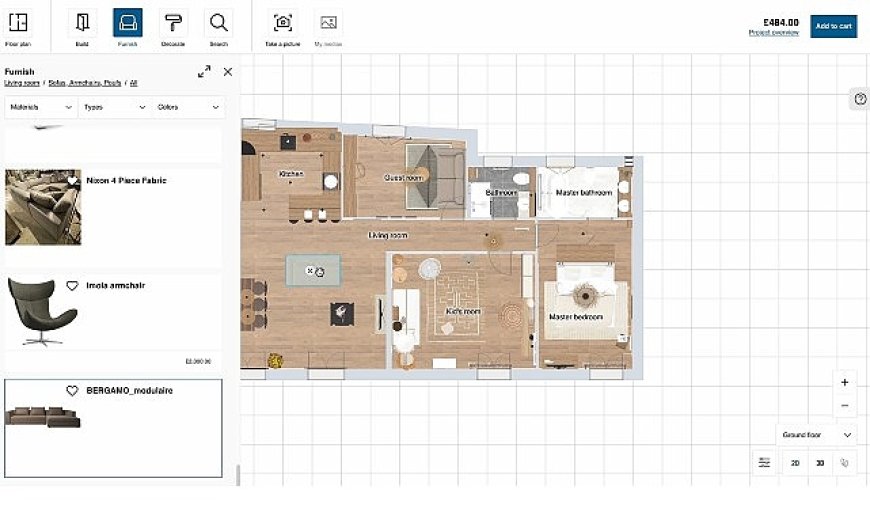
Task: Select the Kid's room label
Action: pyautogui.click(x=463, y=311)
